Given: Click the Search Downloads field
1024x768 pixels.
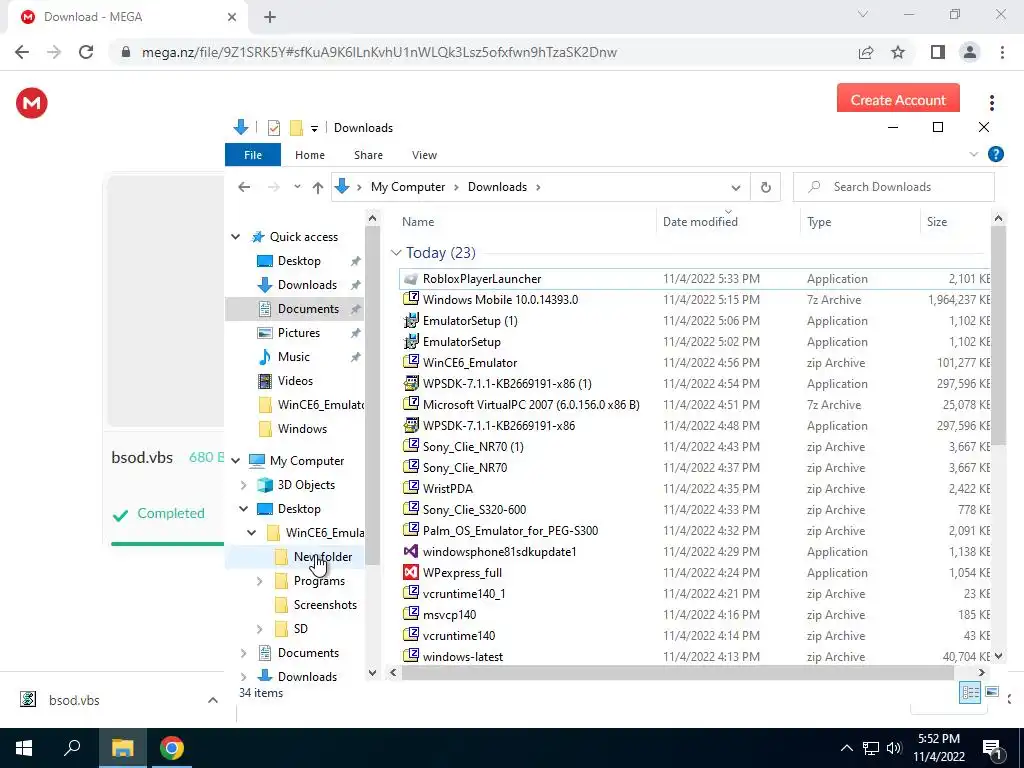Looking at the screenshot, I should pyautogui.click(x=893, y=187).
